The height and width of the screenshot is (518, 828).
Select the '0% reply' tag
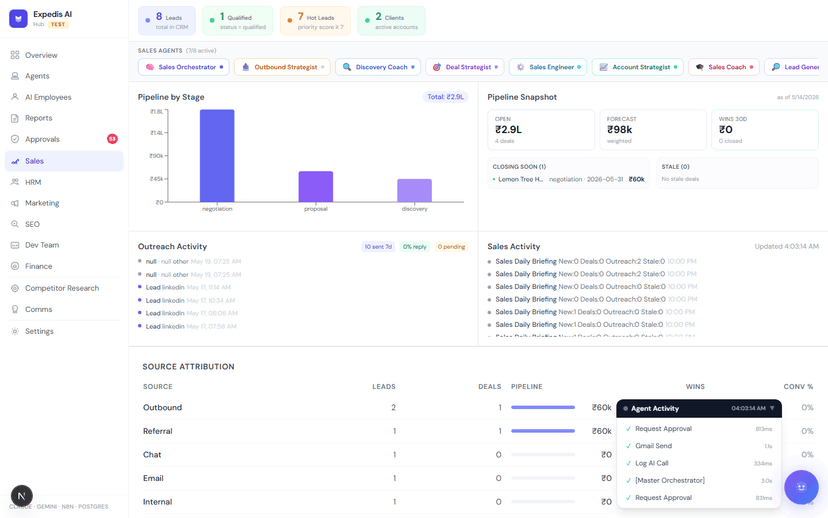point(415,247)
